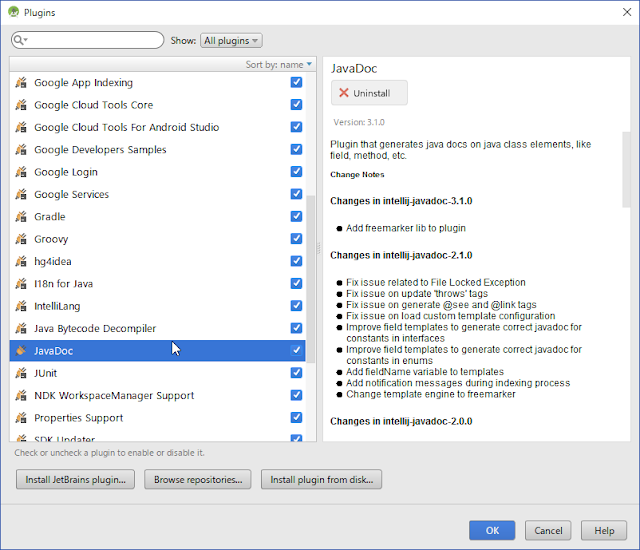The height and width of the screenshot is (550, 640).
Task: Click the JUnit plugin icon
Action: [x=21, y=373]
